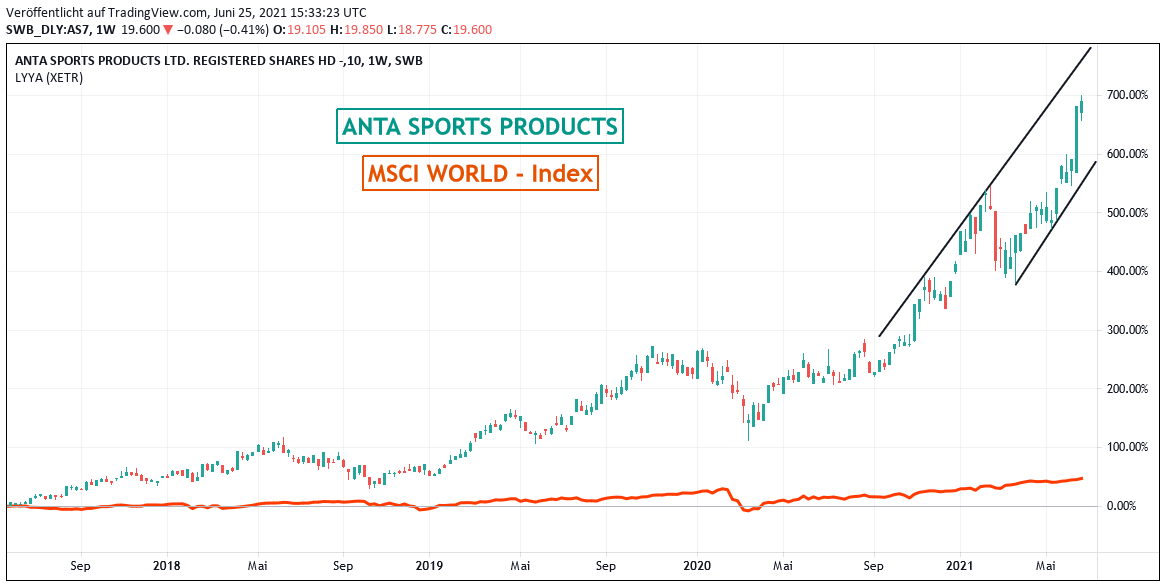Image resolution: width=1166 pixels, height=587 pixels.
Task: Click the 'Sep' time label just before 2020
Action: tap(605, 565)
